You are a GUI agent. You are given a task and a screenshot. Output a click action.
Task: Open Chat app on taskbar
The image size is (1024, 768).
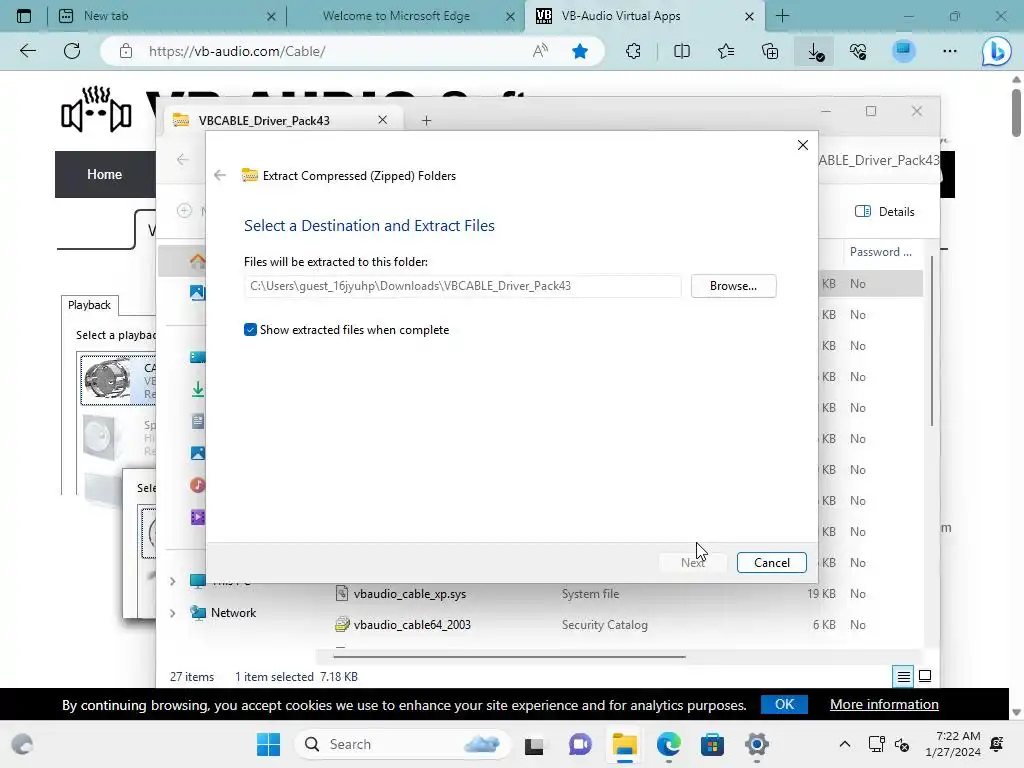pyautogui.click(x=580, y=744)
